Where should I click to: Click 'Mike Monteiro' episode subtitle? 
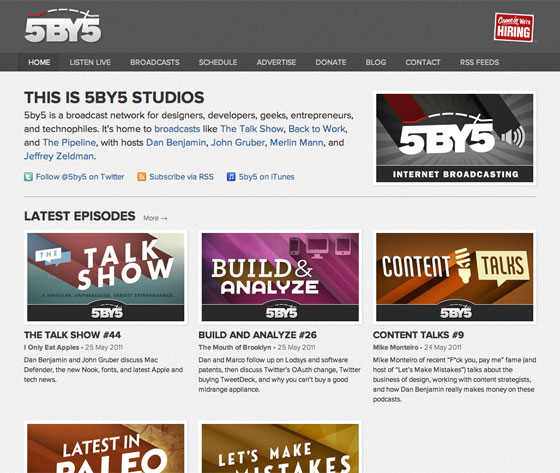click(395, 347)
